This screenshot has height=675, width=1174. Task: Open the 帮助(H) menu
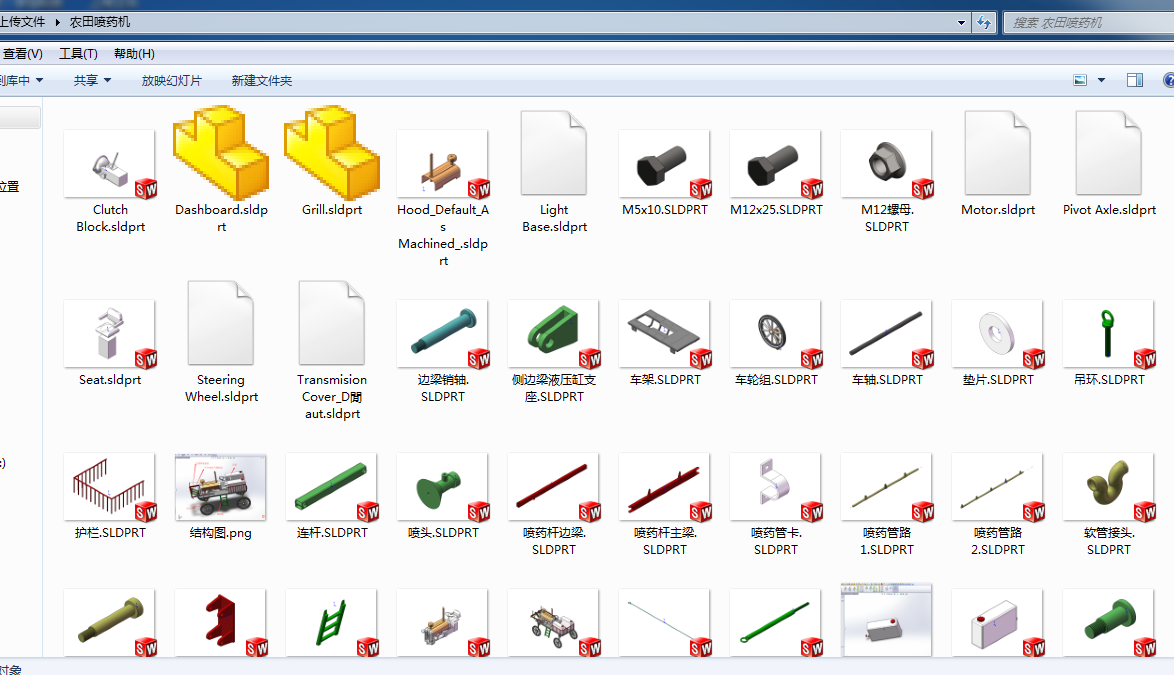135,54
